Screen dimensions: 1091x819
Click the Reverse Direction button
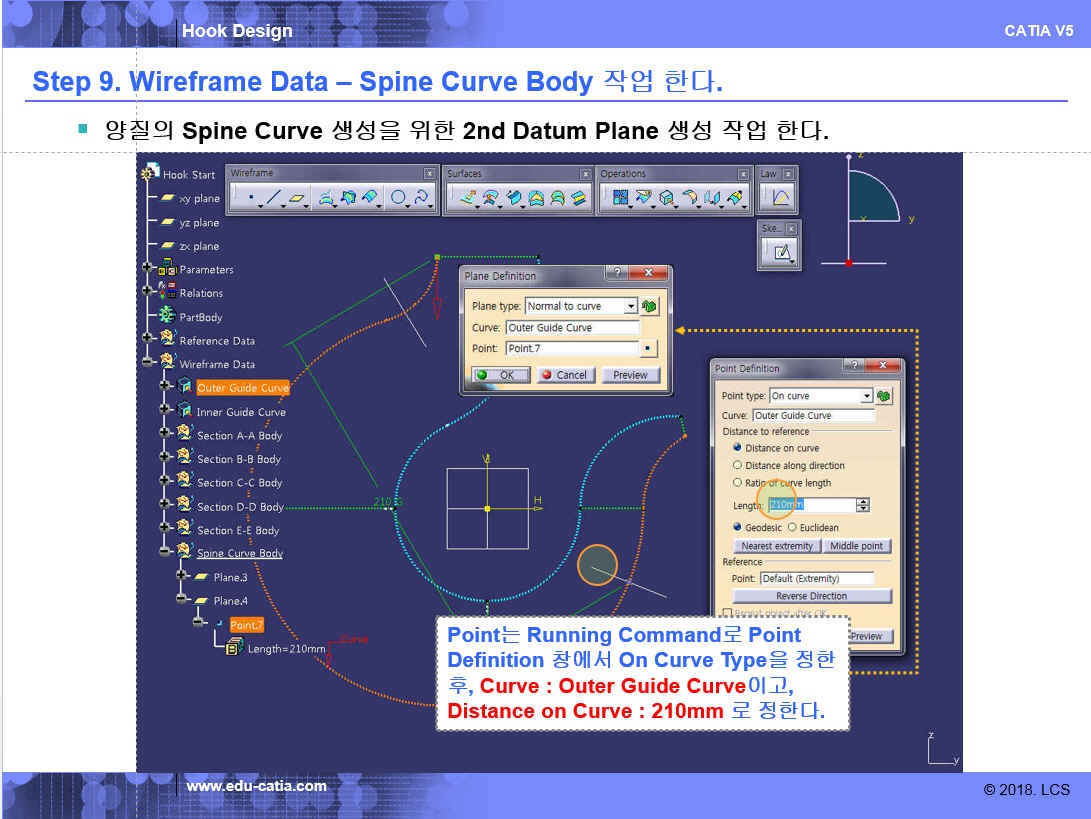(x=811, y=596)
